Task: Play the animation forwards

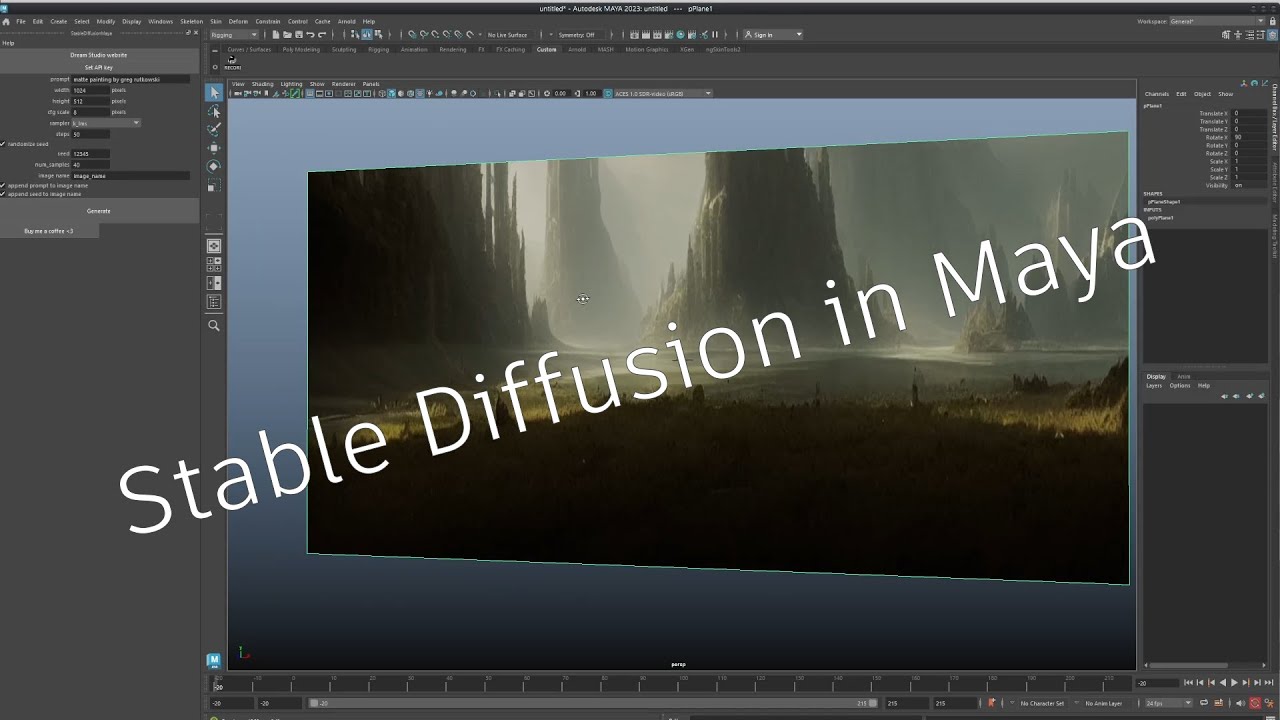Action: (x=1234, y=683)
